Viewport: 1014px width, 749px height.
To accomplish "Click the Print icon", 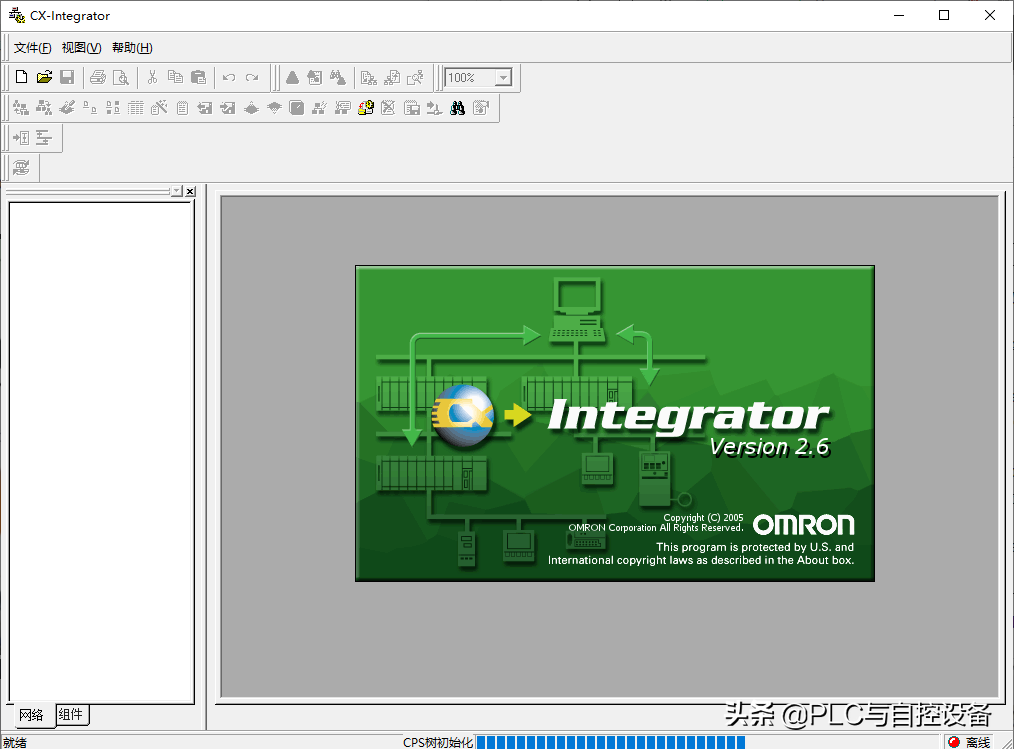I will 98,78.
